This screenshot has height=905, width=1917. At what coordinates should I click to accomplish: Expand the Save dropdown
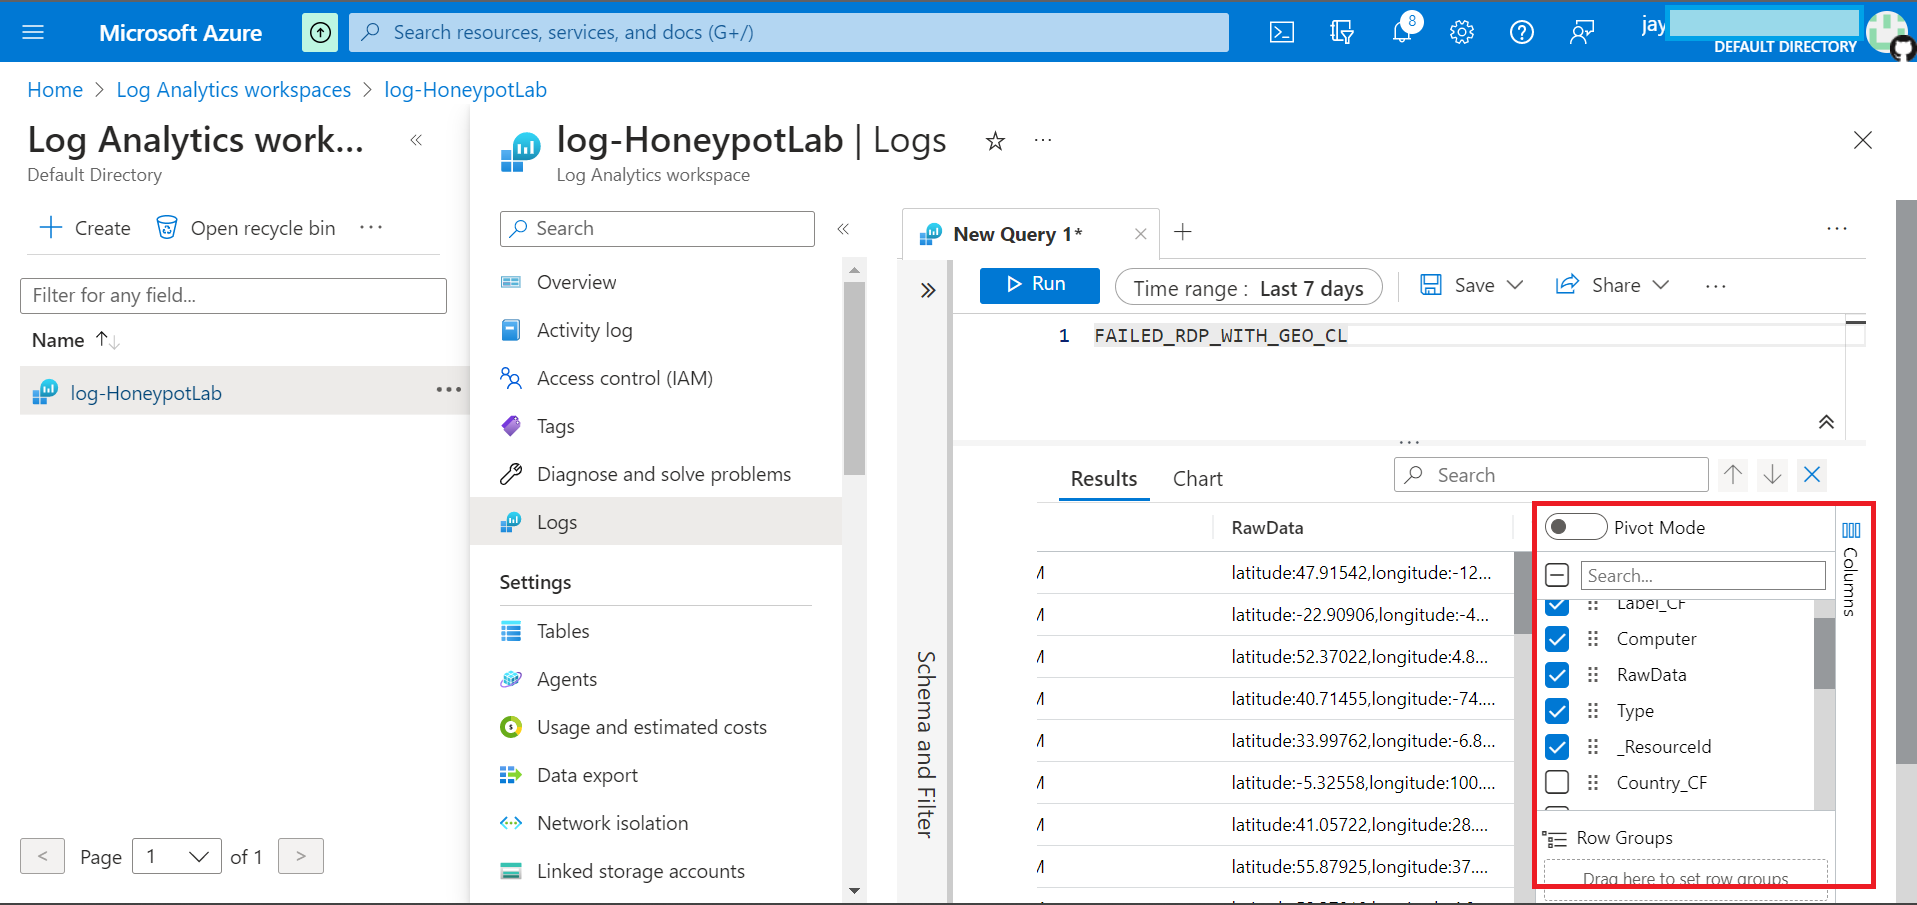1515,286
